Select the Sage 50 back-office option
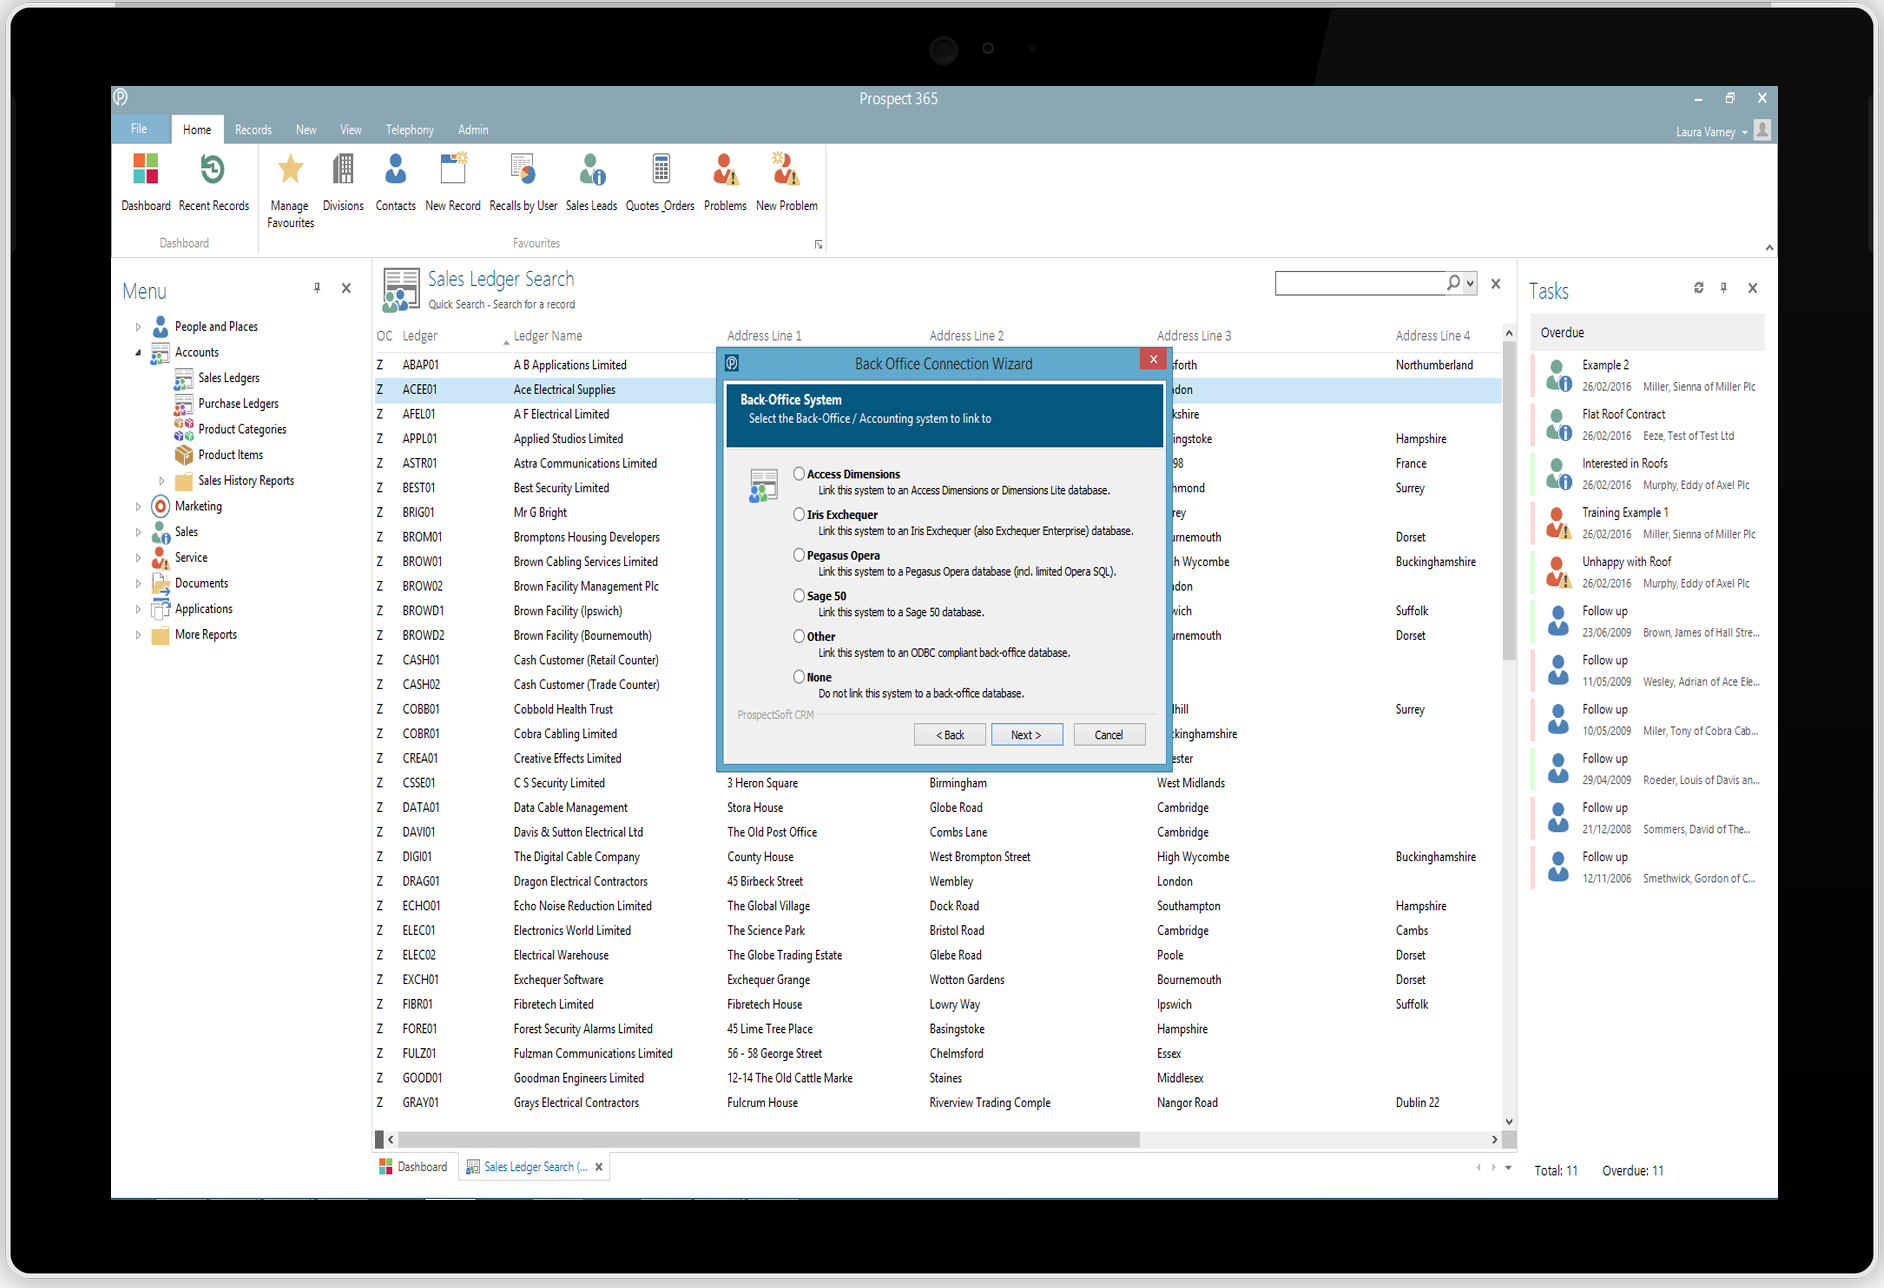1884x1288 pixels. (x=798, y=595)
